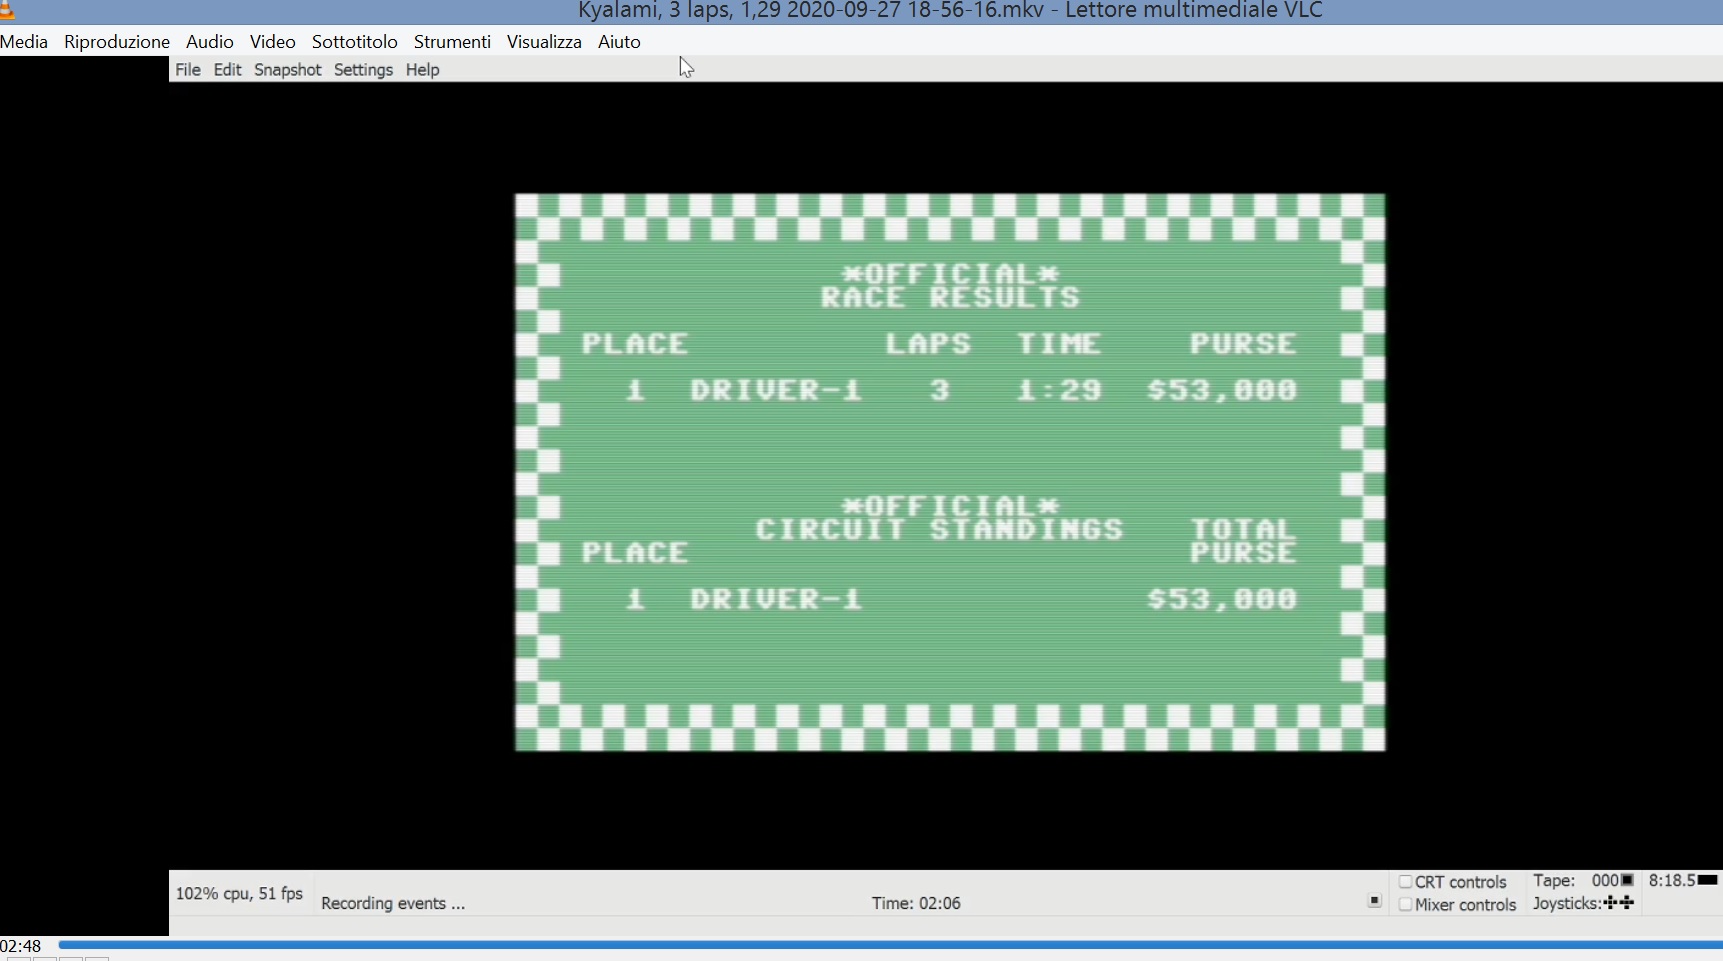
Task: Enable the Mixer controls checkbox
Action: (x=1405, y=905)
